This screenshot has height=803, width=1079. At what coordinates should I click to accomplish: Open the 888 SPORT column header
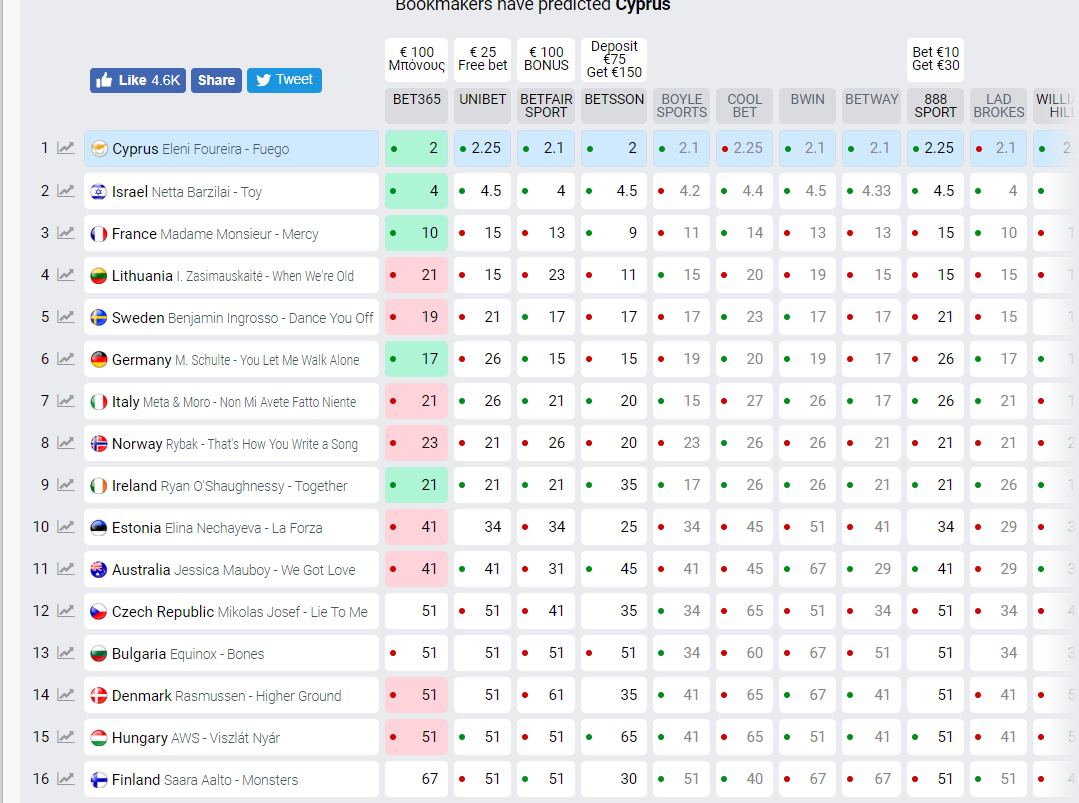935,106
